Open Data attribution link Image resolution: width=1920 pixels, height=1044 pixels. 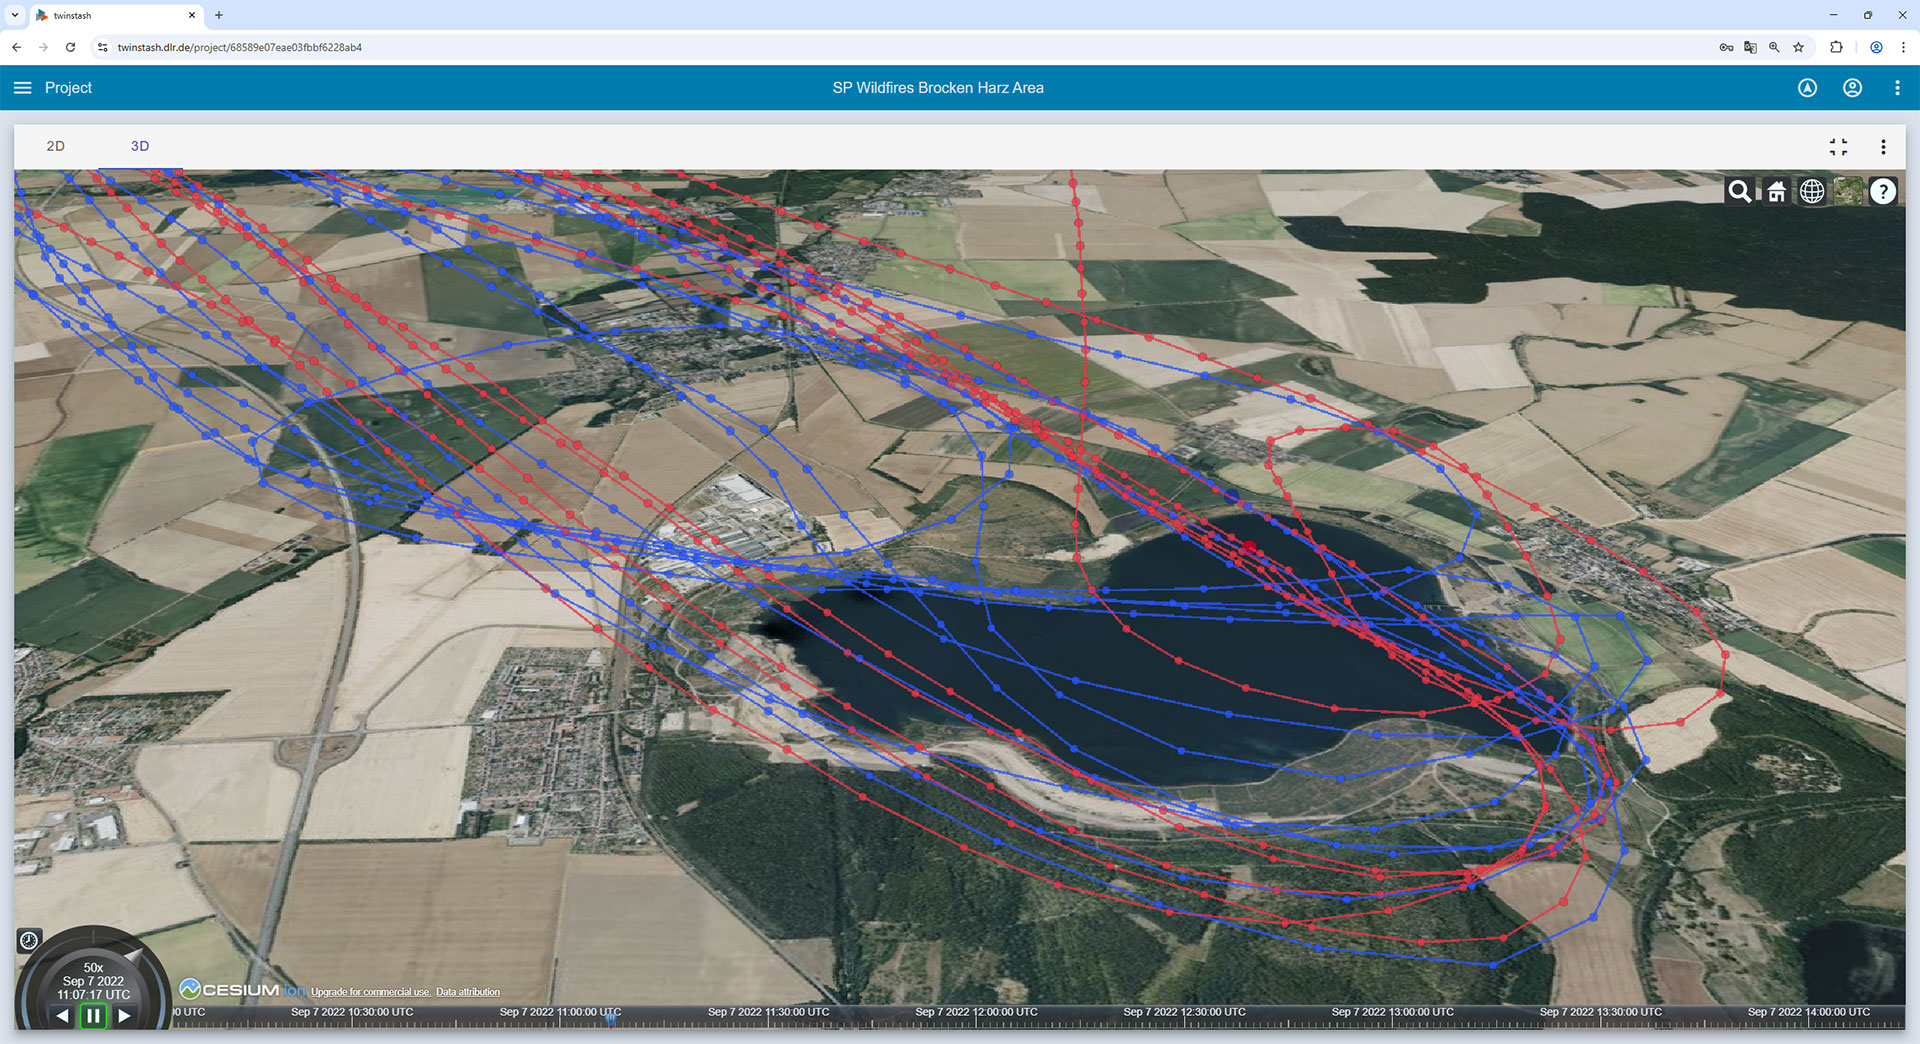pos(468,992)
